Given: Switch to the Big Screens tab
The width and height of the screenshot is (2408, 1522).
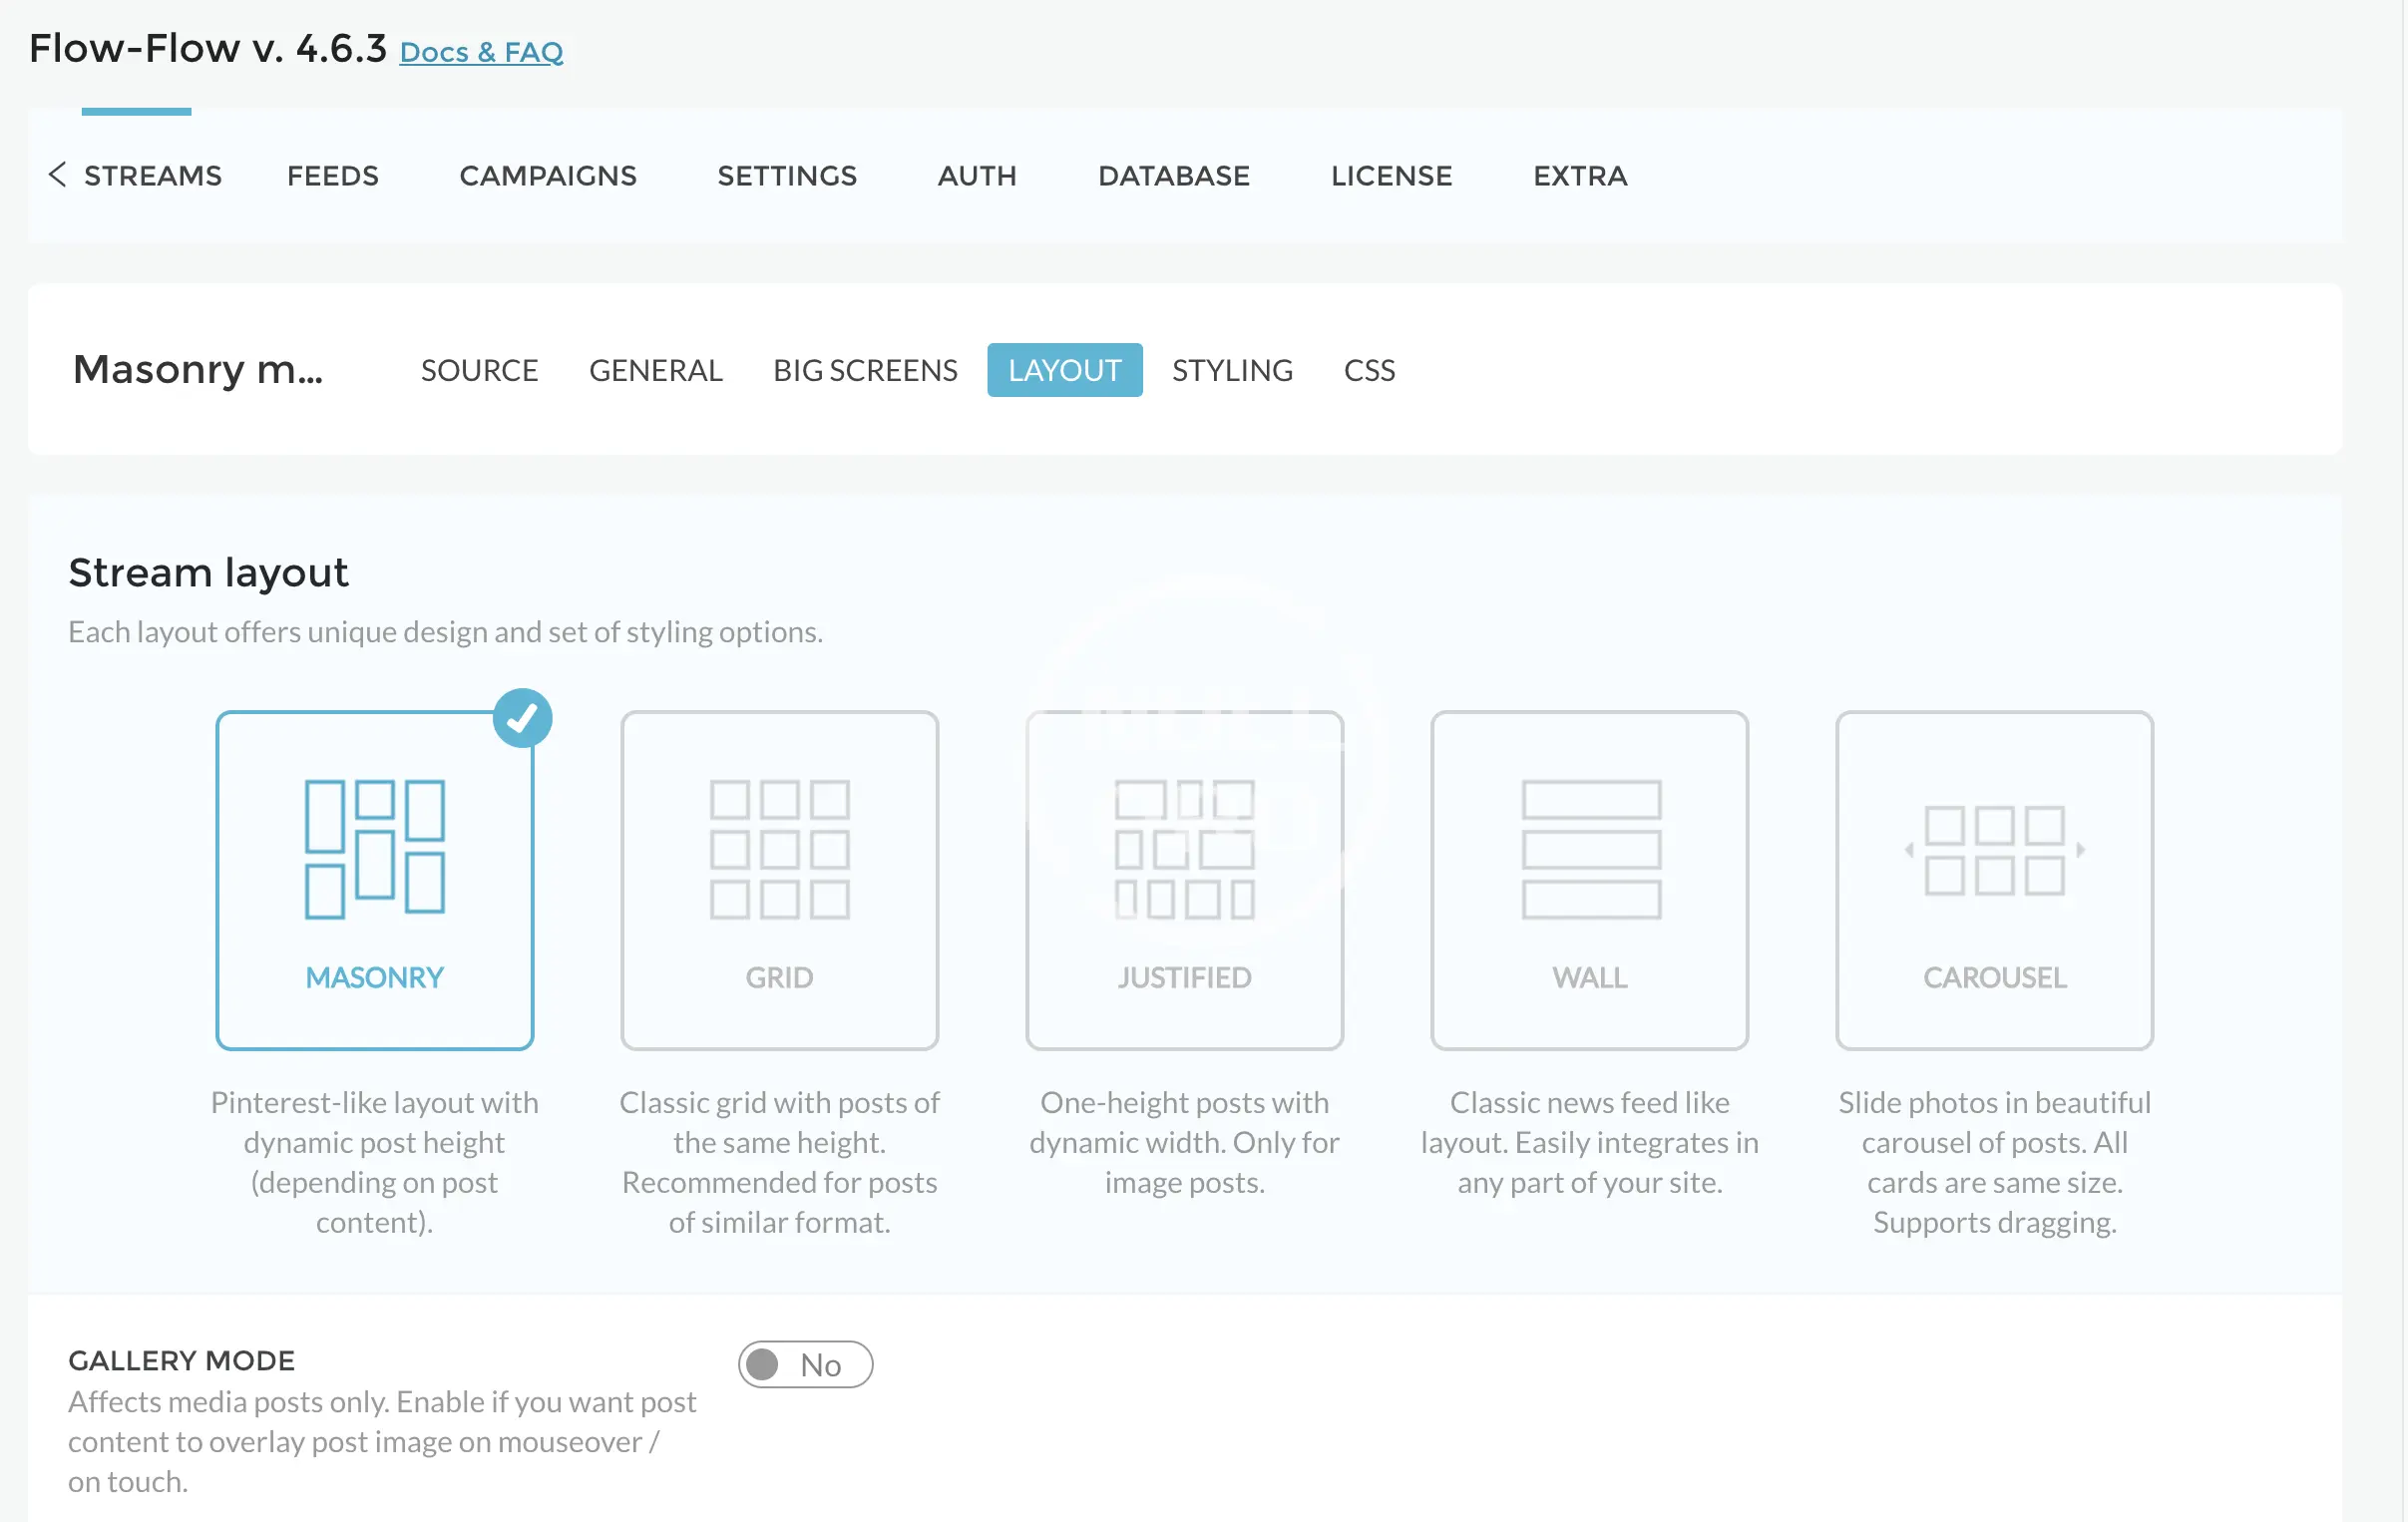Looking at the screenshot, I should [x=865, y=370].
